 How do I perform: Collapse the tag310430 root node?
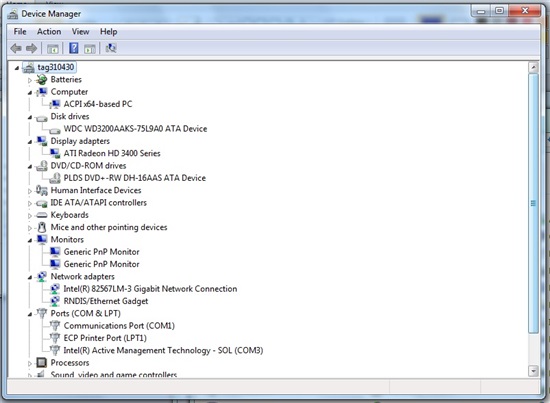point(17,68)
